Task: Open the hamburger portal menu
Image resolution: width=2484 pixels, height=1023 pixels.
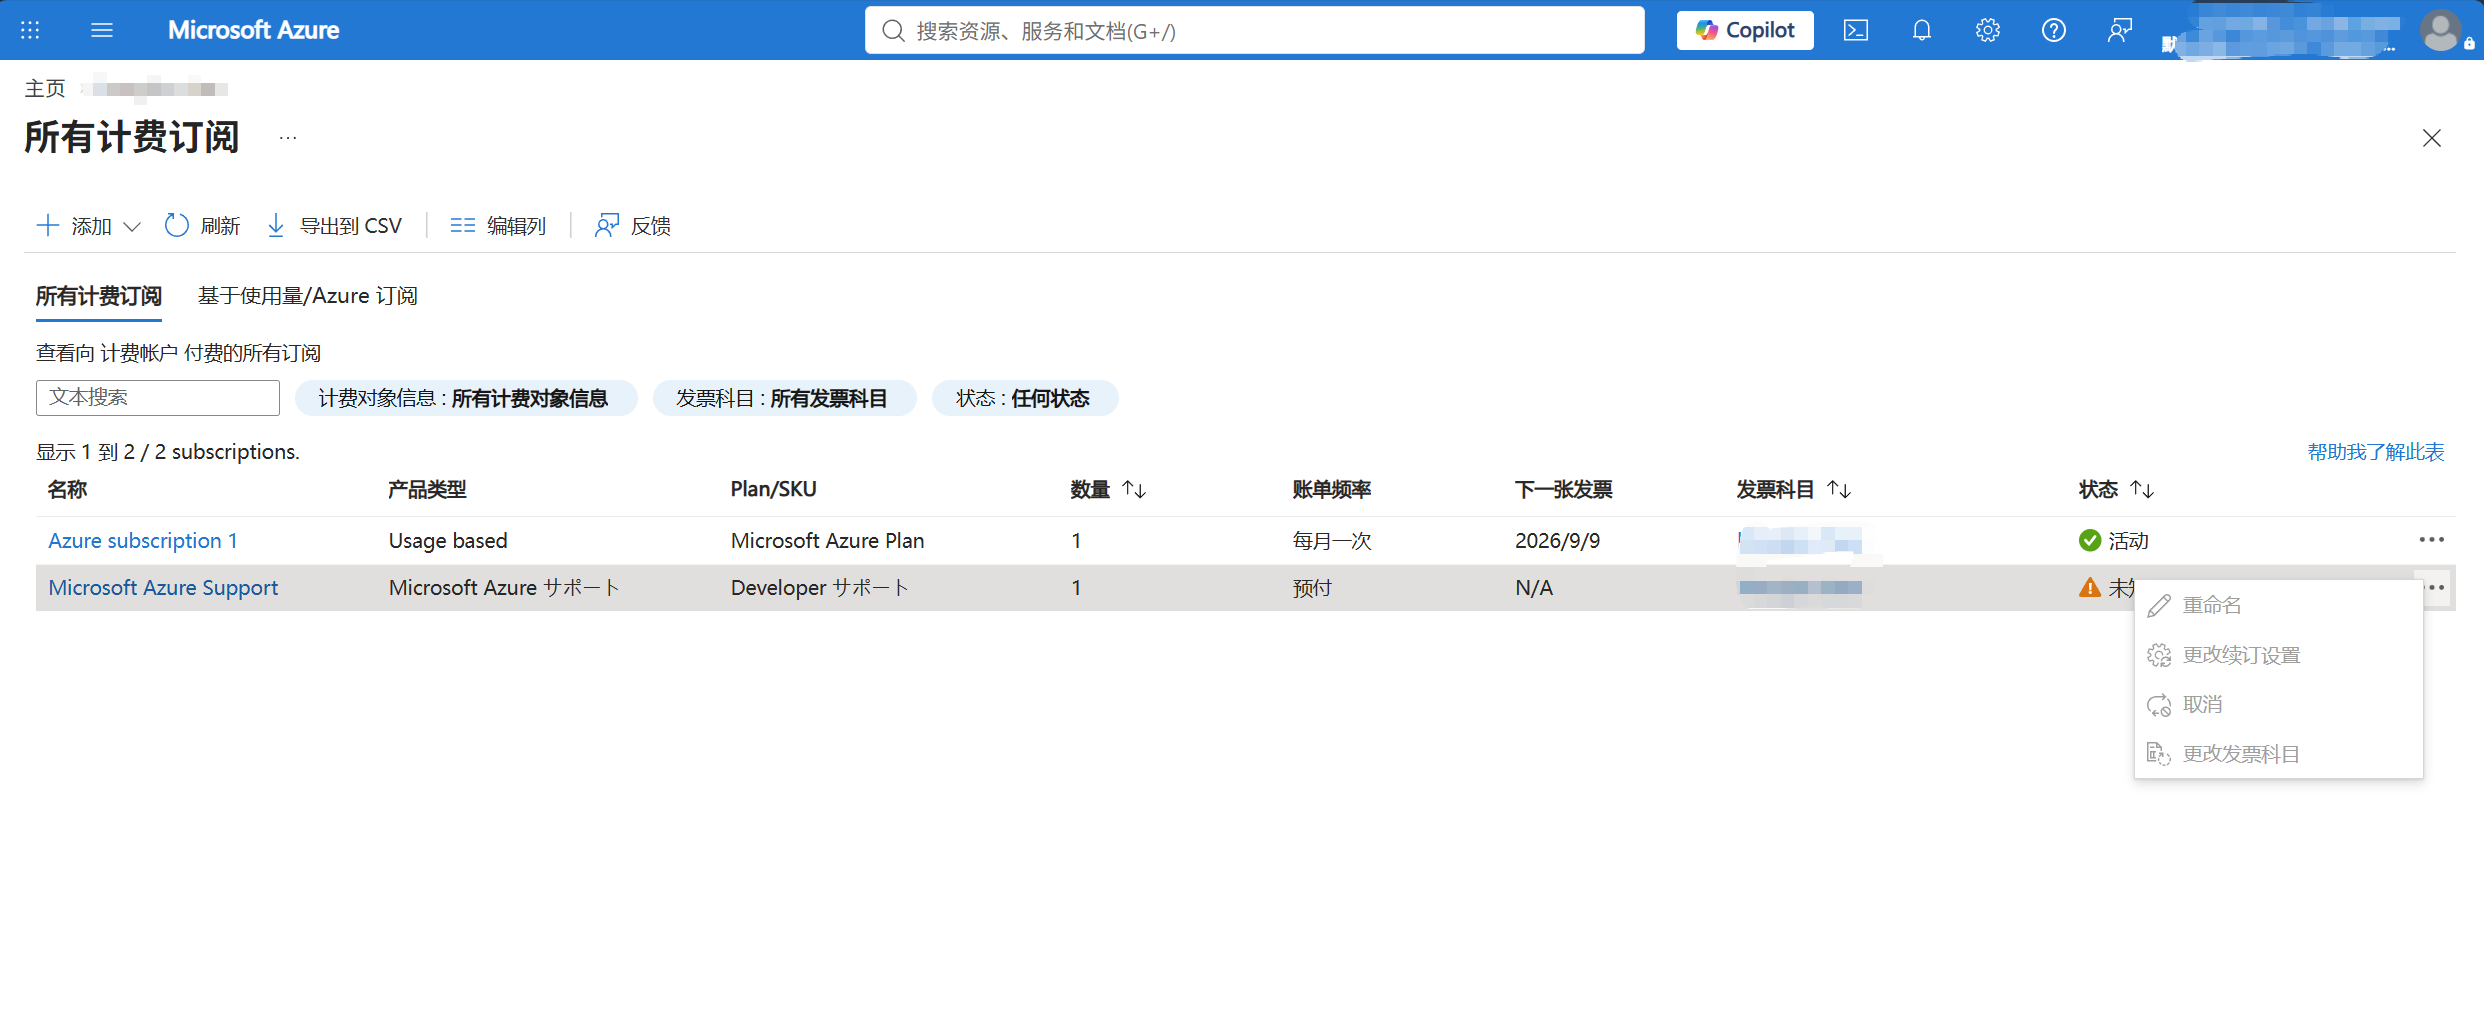Action: [102, 30]
